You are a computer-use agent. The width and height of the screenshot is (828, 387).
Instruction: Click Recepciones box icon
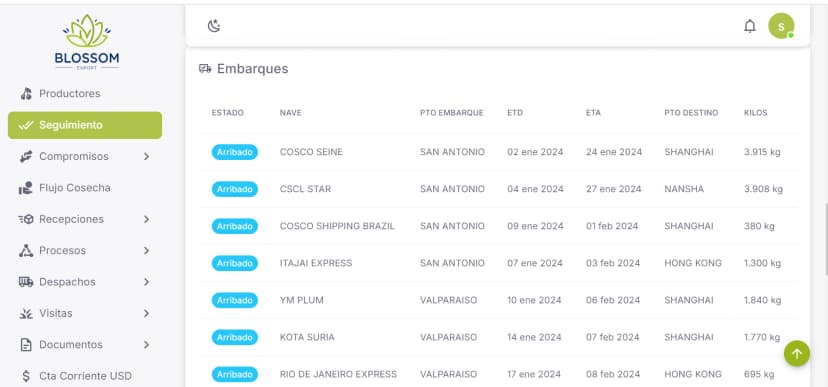click(26, 219)
